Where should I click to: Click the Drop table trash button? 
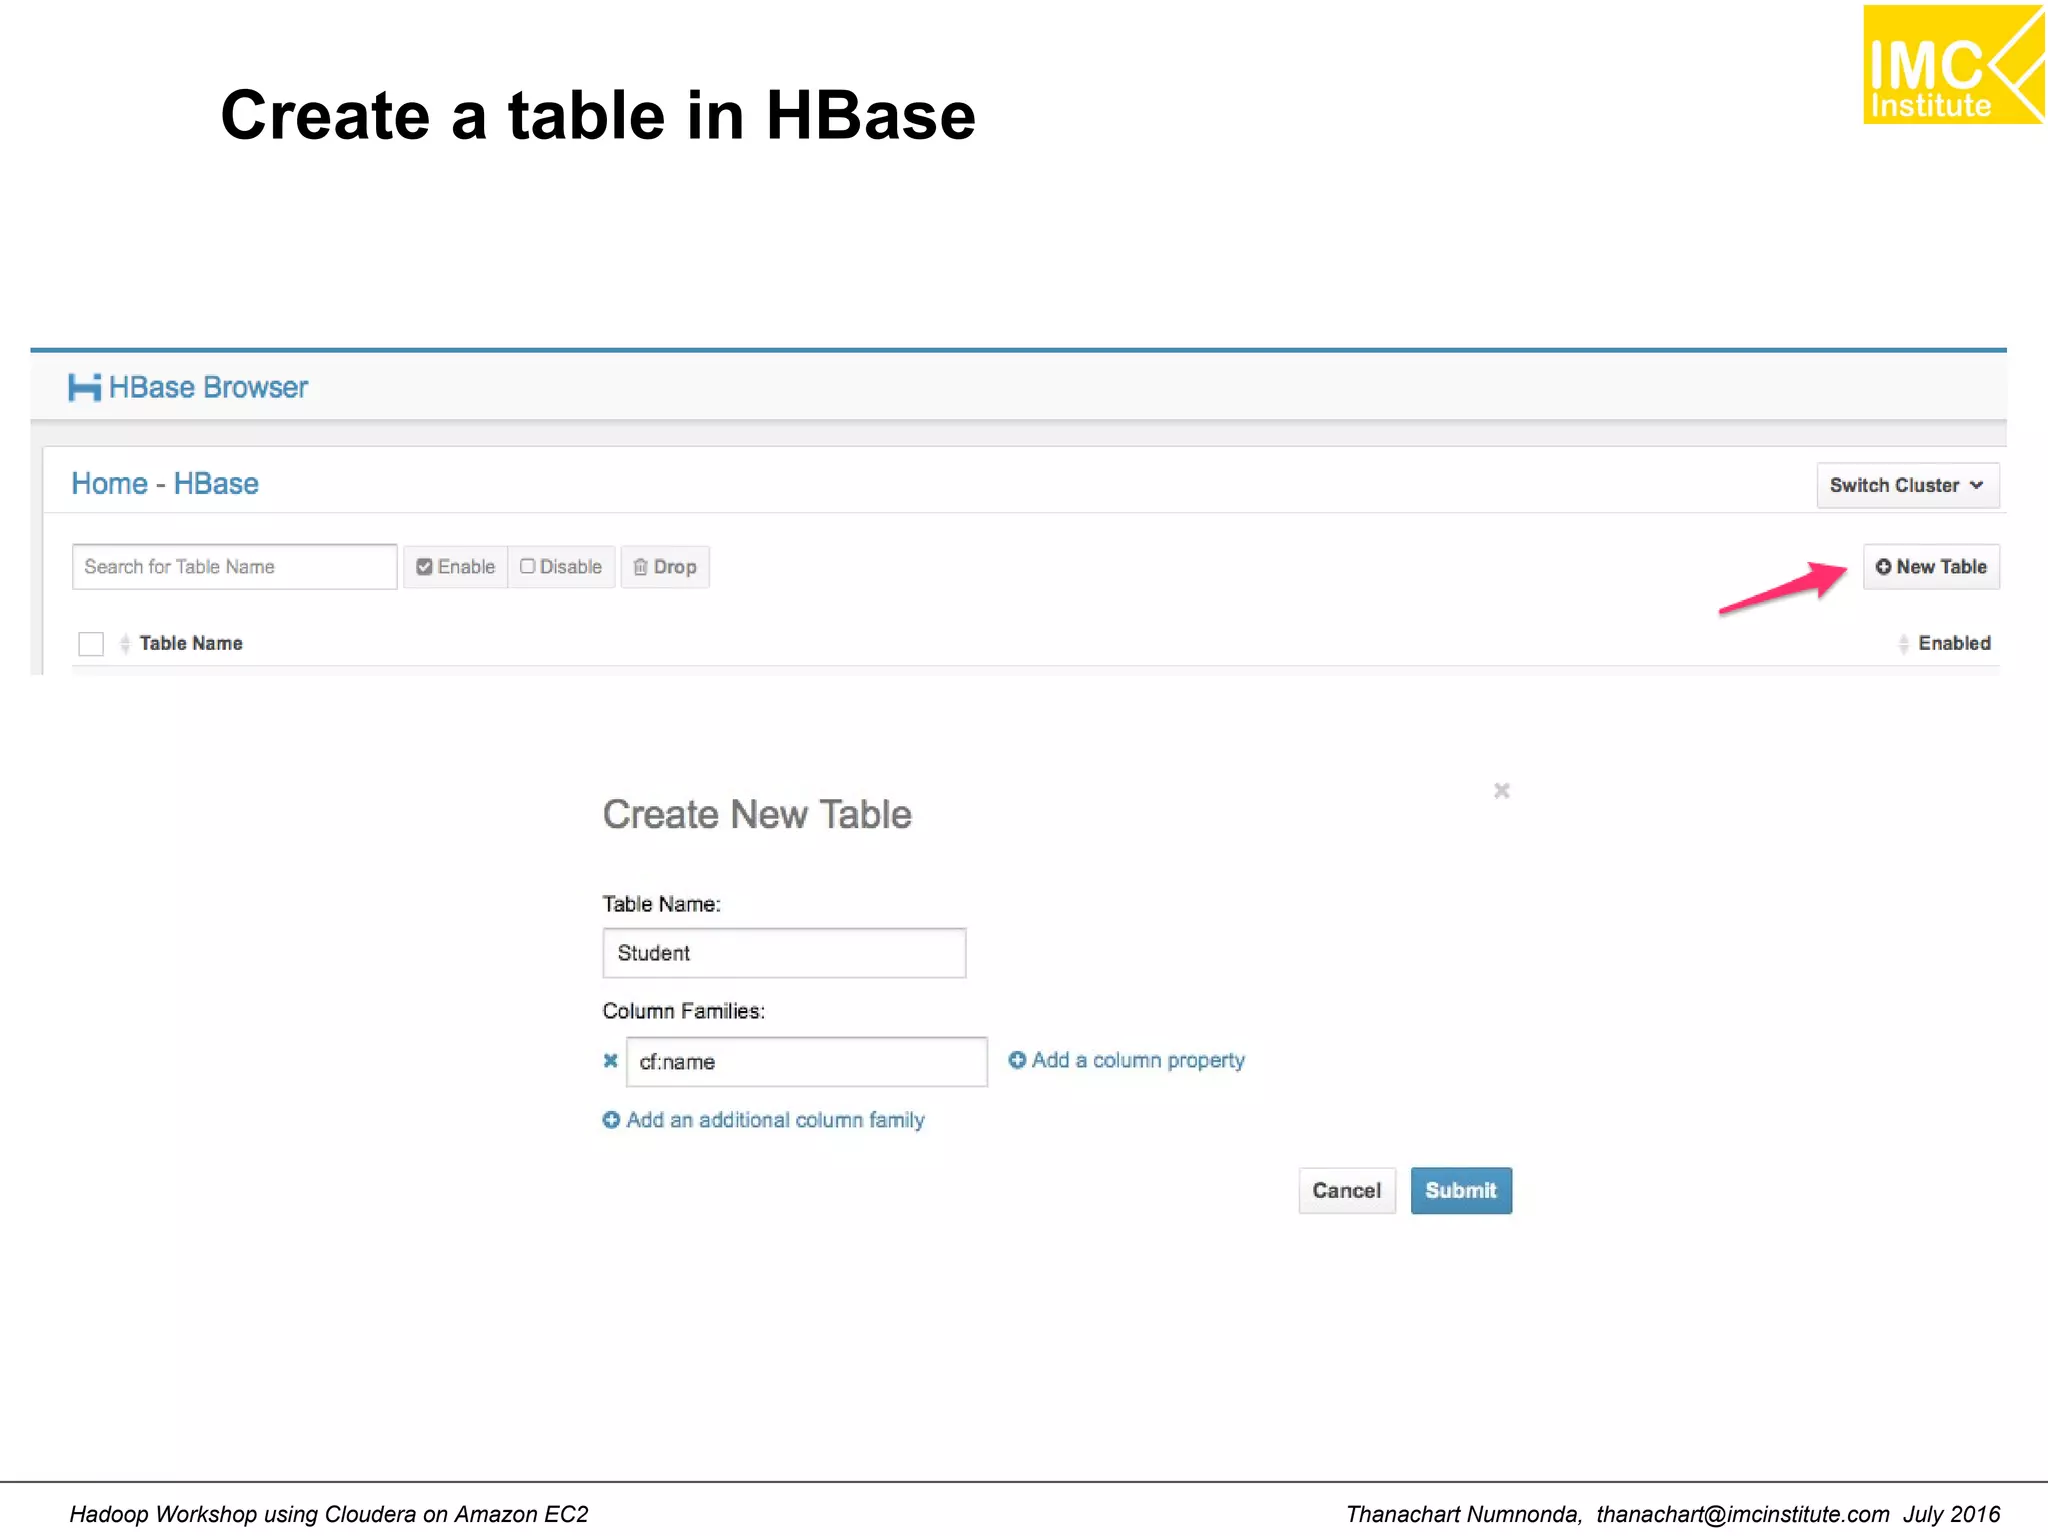click(x=665, y=567)
